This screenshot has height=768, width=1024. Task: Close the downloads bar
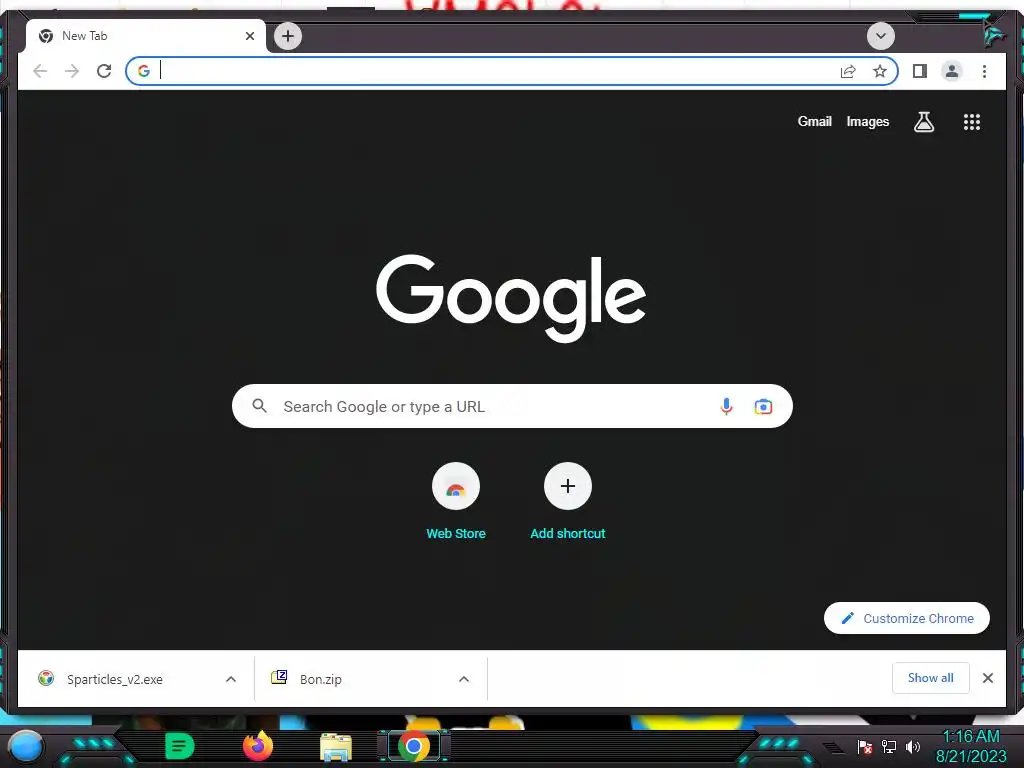coord(987,678)
